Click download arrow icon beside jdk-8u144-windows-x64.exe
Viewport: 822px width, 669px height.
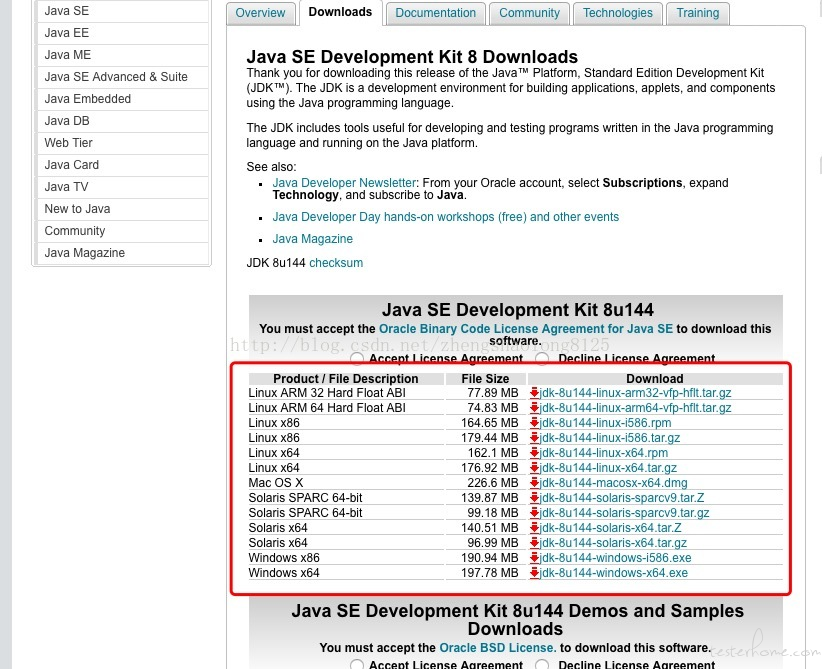[x=534, y=573]
